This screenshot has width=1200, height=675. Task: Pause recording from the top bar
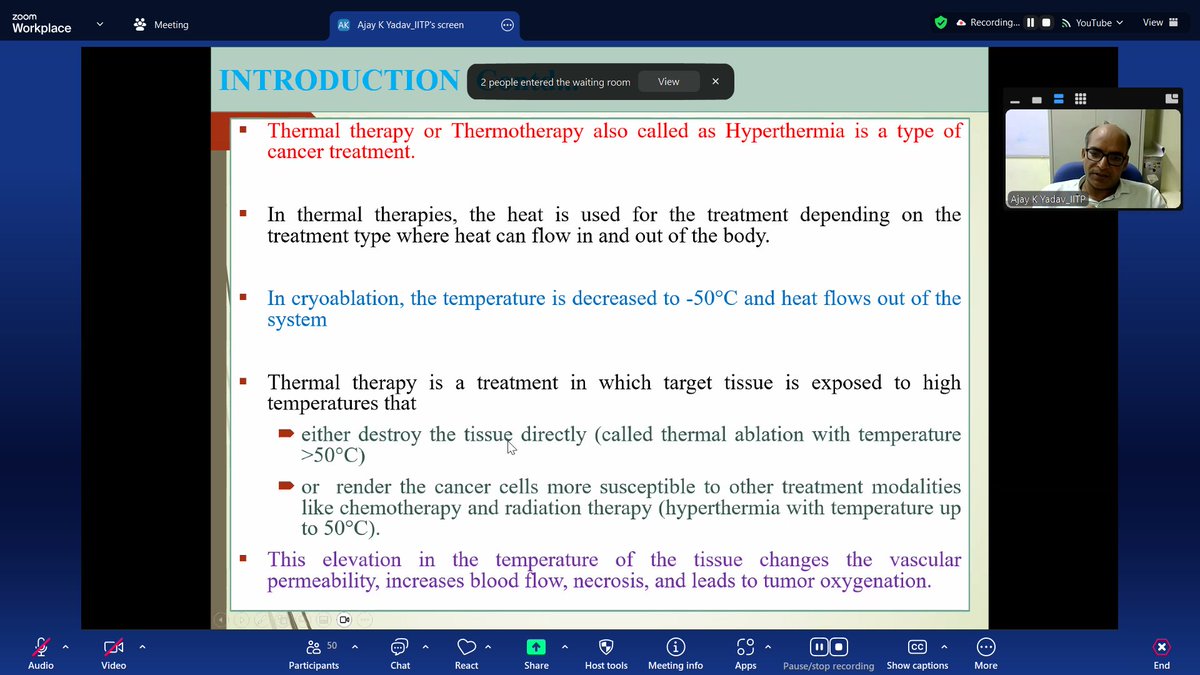pos(1031,22)
